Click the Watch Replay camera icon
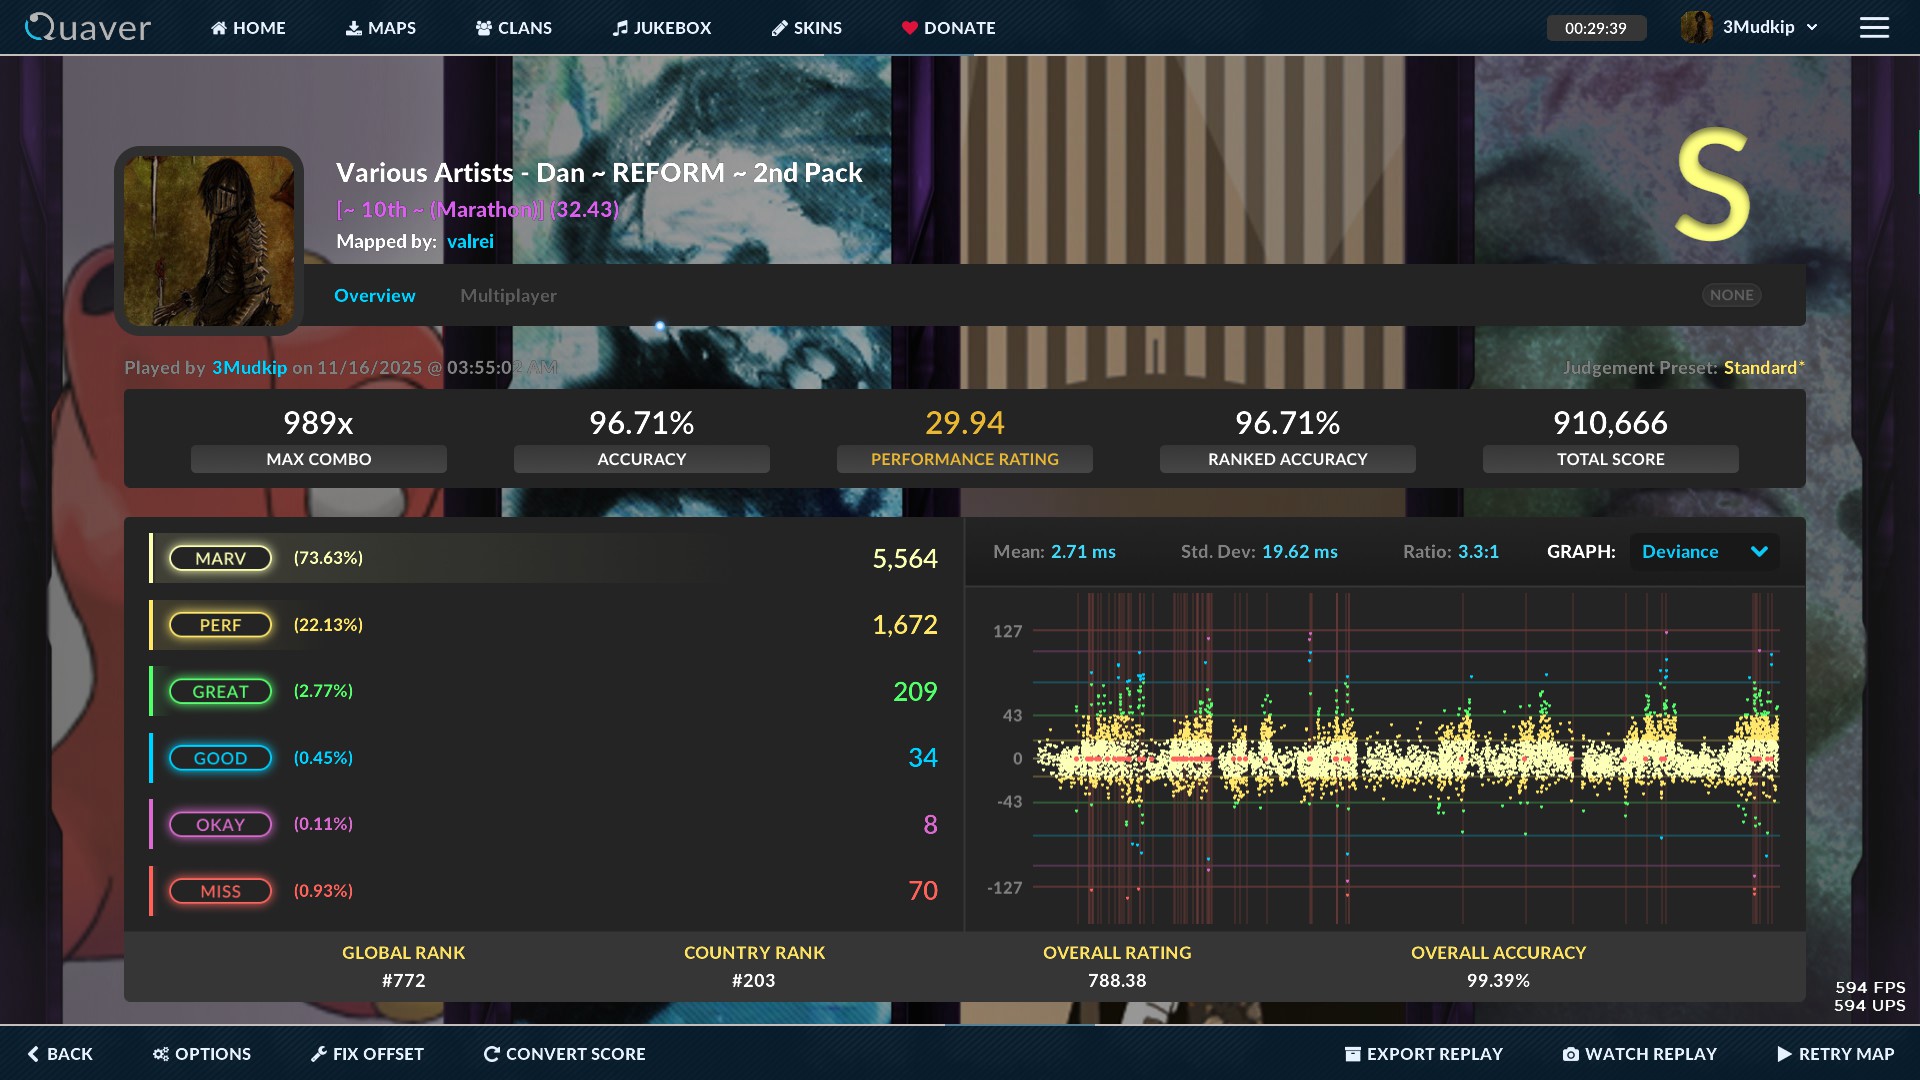Viewport: 1920px width, 1080px height. 1571,1054
